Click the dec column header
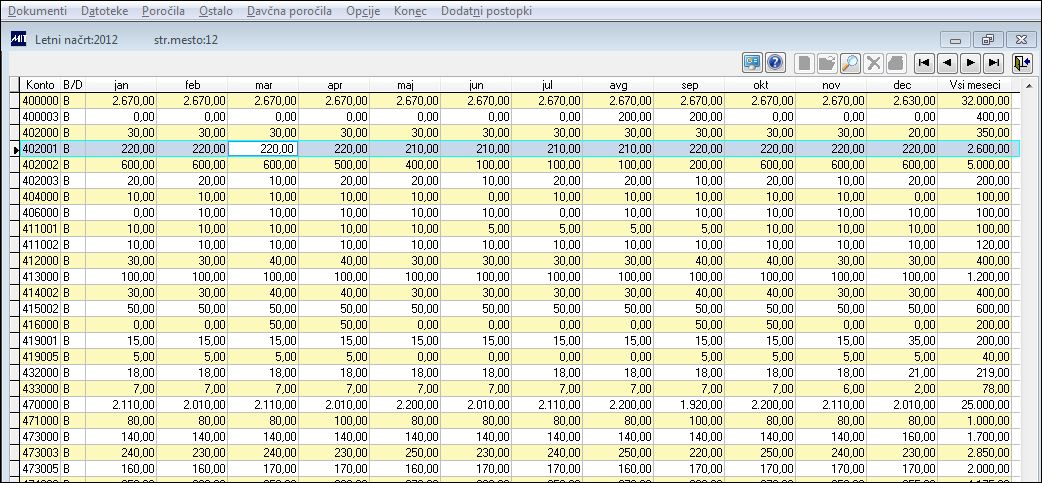The image size is (1042, 483). click(902, 85)
